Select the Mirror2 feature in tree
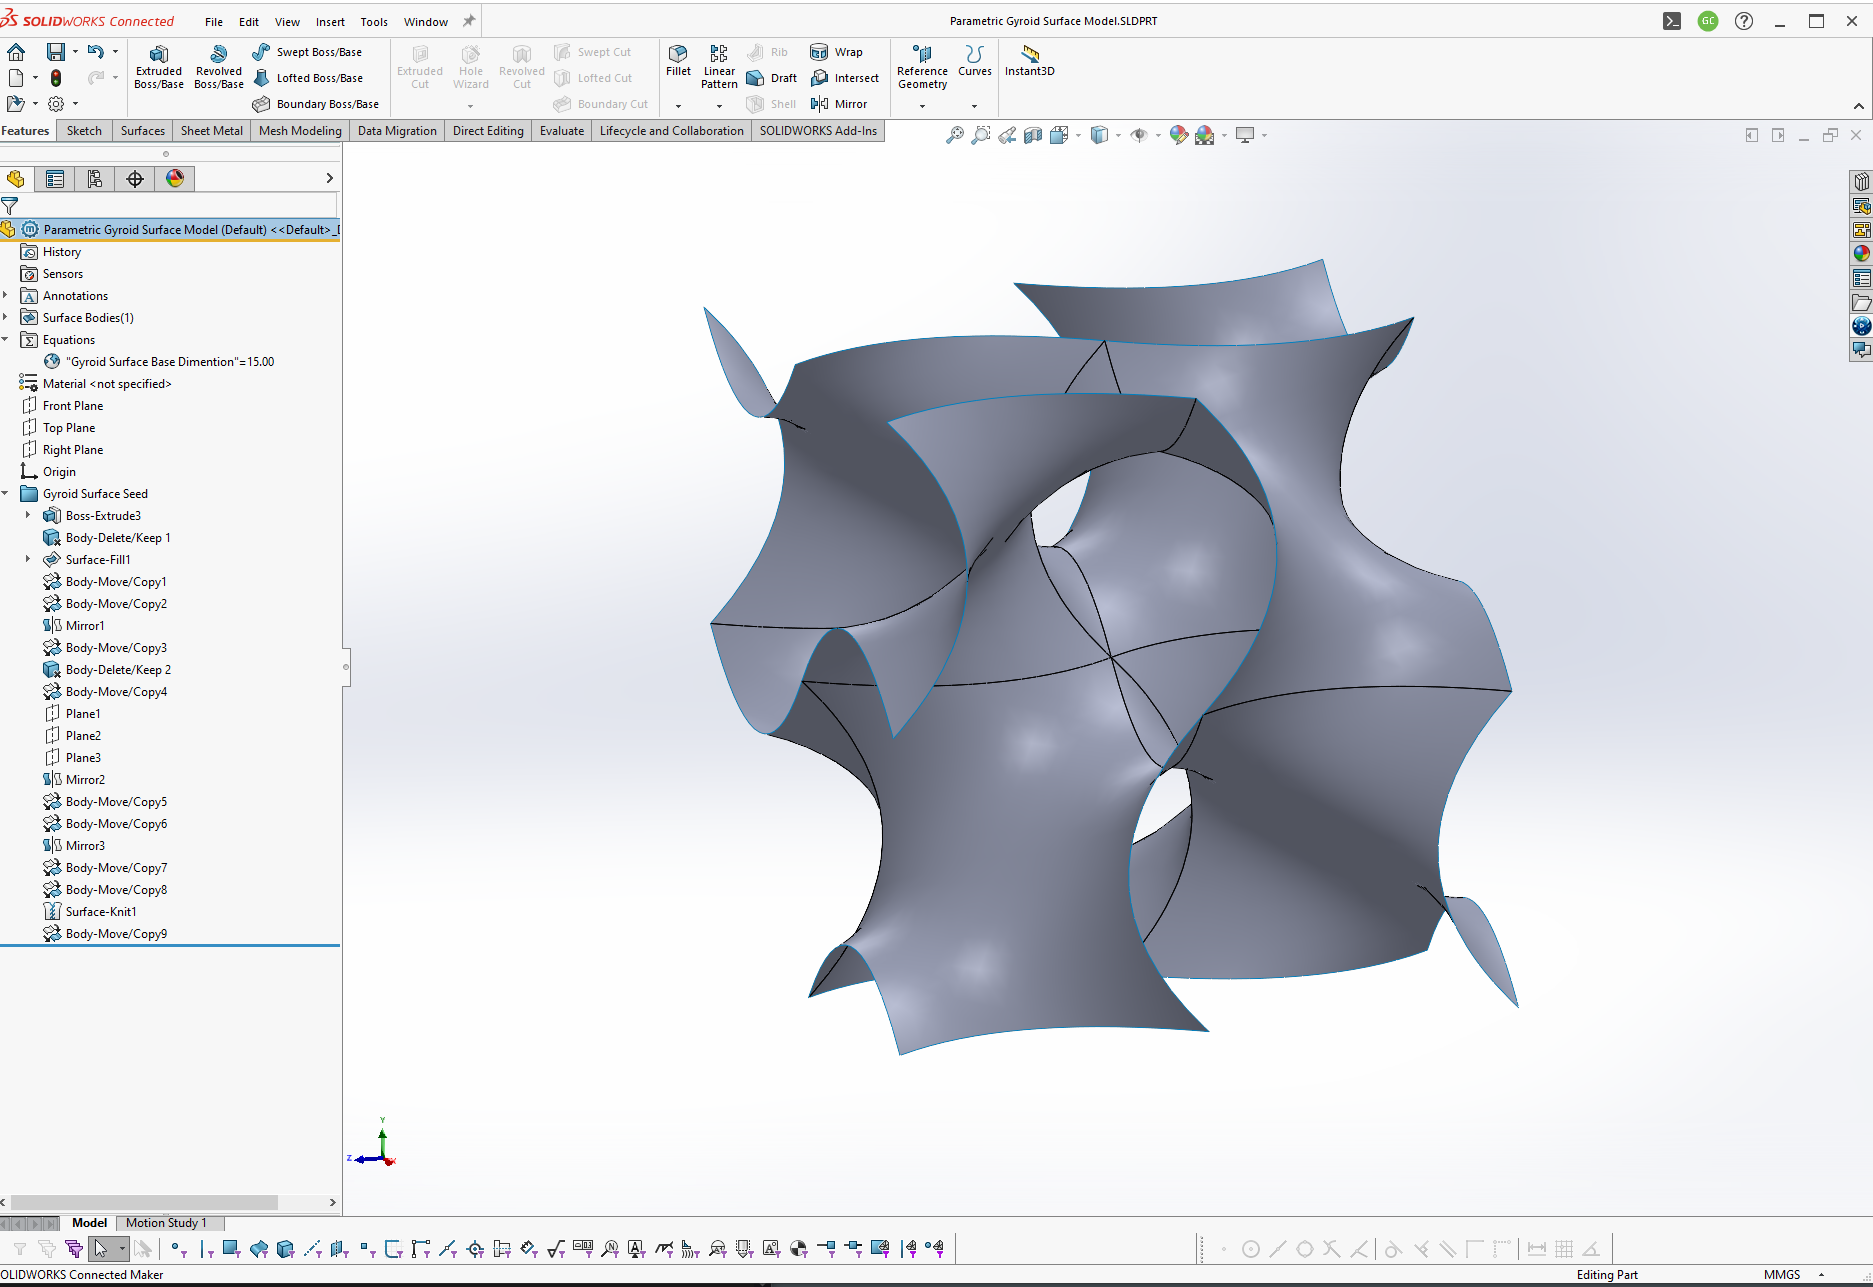This screenshot has height=1287, width=1873. click(85, 780)
